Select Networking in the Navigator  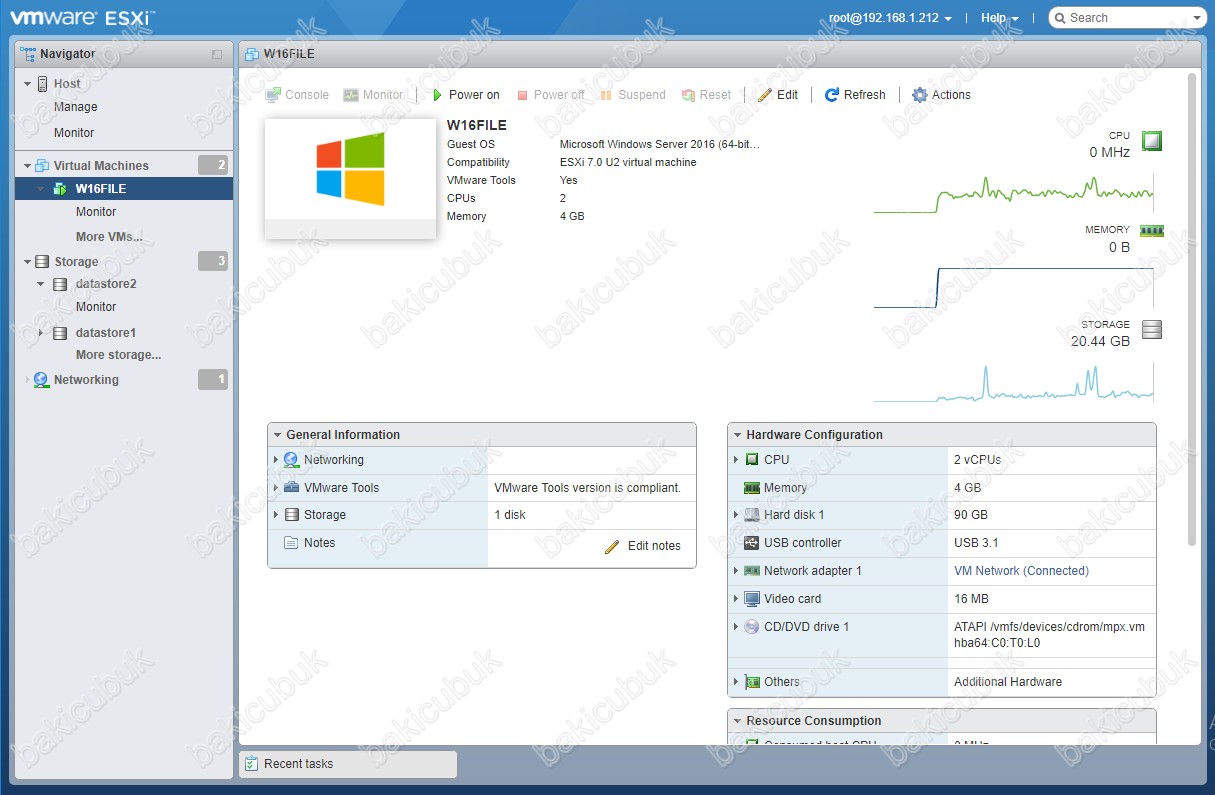click(x=86, y=380)
